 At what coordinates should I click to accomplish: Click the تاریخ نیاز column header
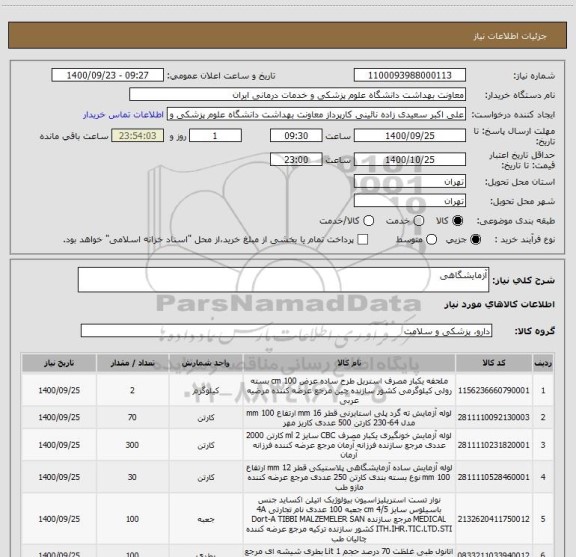click(x=59, y=363)
